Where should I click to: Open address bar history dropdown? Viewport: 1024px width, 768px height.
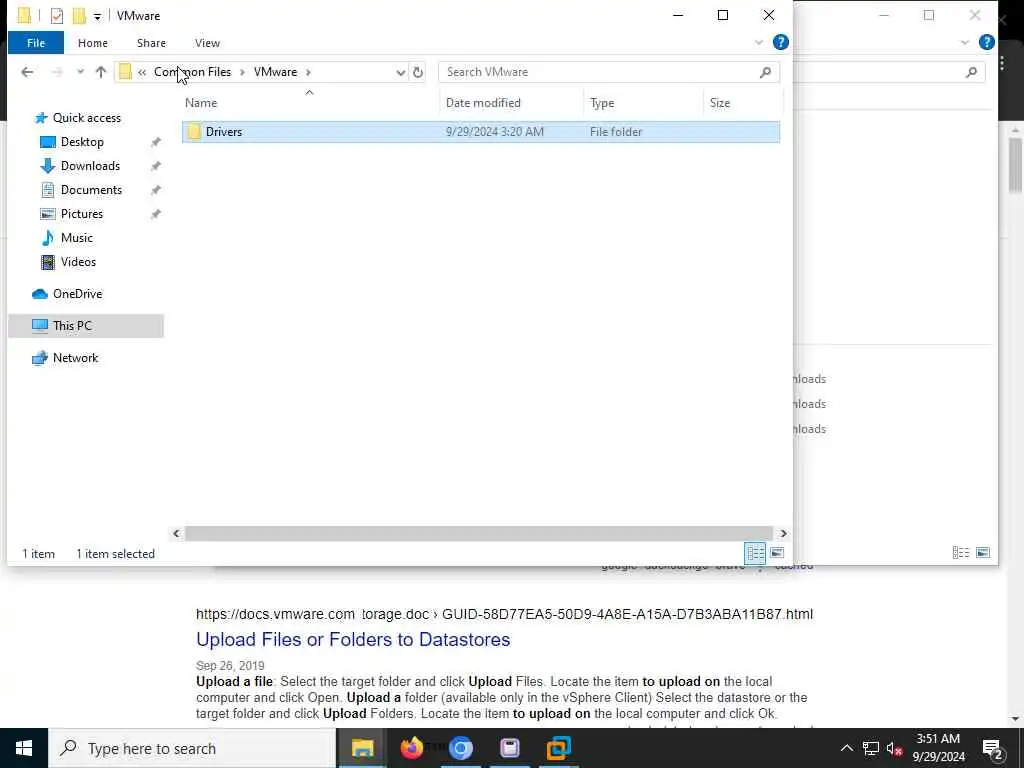coord(400,72)
